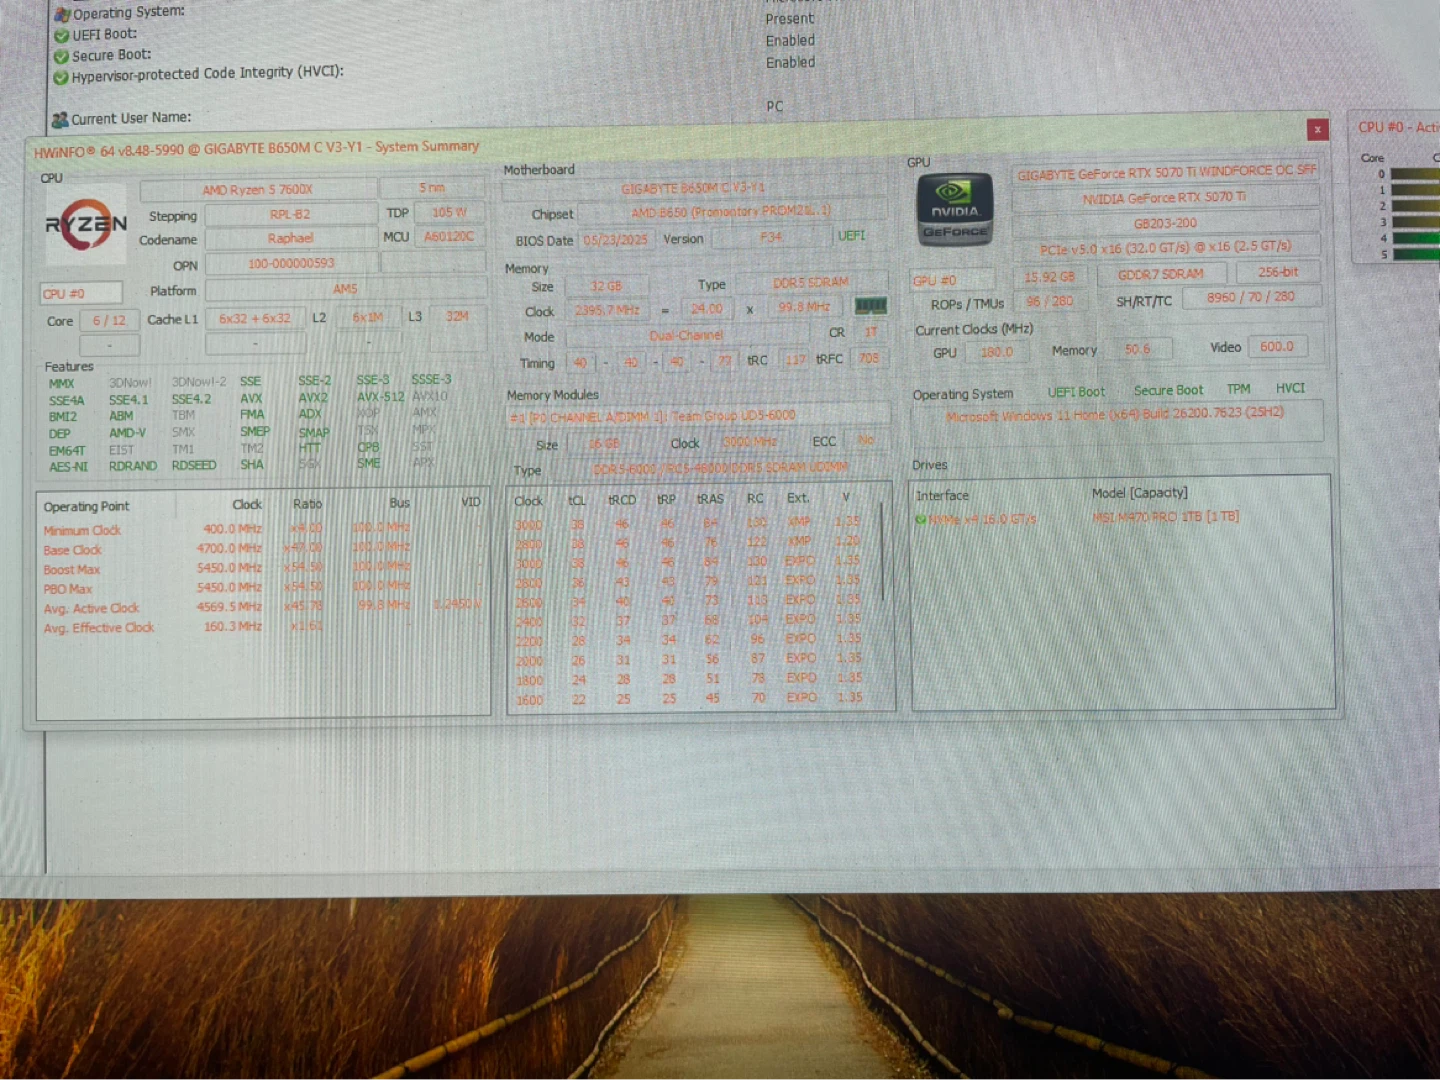The height and width of the screenshot is (1080, 1440).
Task: Click the UEFI label next to BIOS version
Action: pos(851,236)
